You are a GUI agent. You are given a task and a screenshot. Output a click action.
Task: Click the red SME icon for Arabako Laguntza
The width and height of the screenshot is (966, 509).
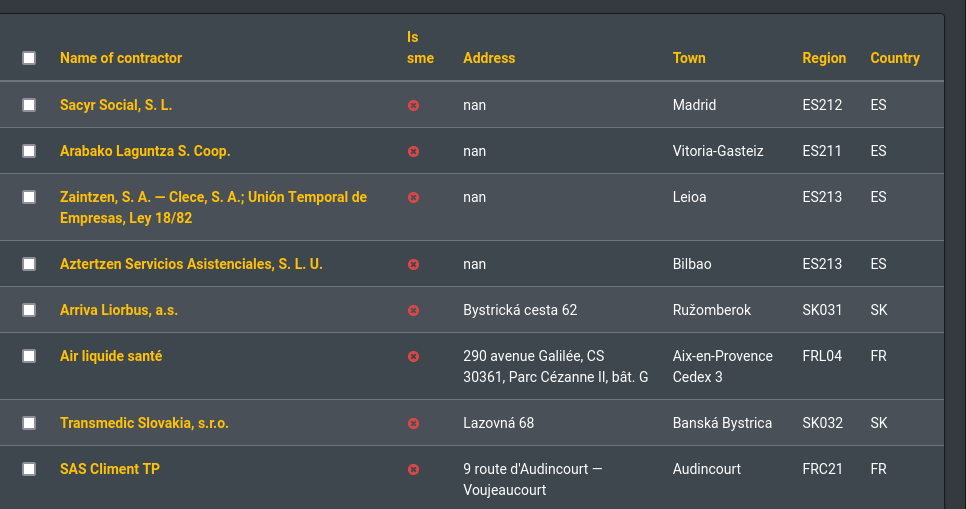[x=413, y=152]
